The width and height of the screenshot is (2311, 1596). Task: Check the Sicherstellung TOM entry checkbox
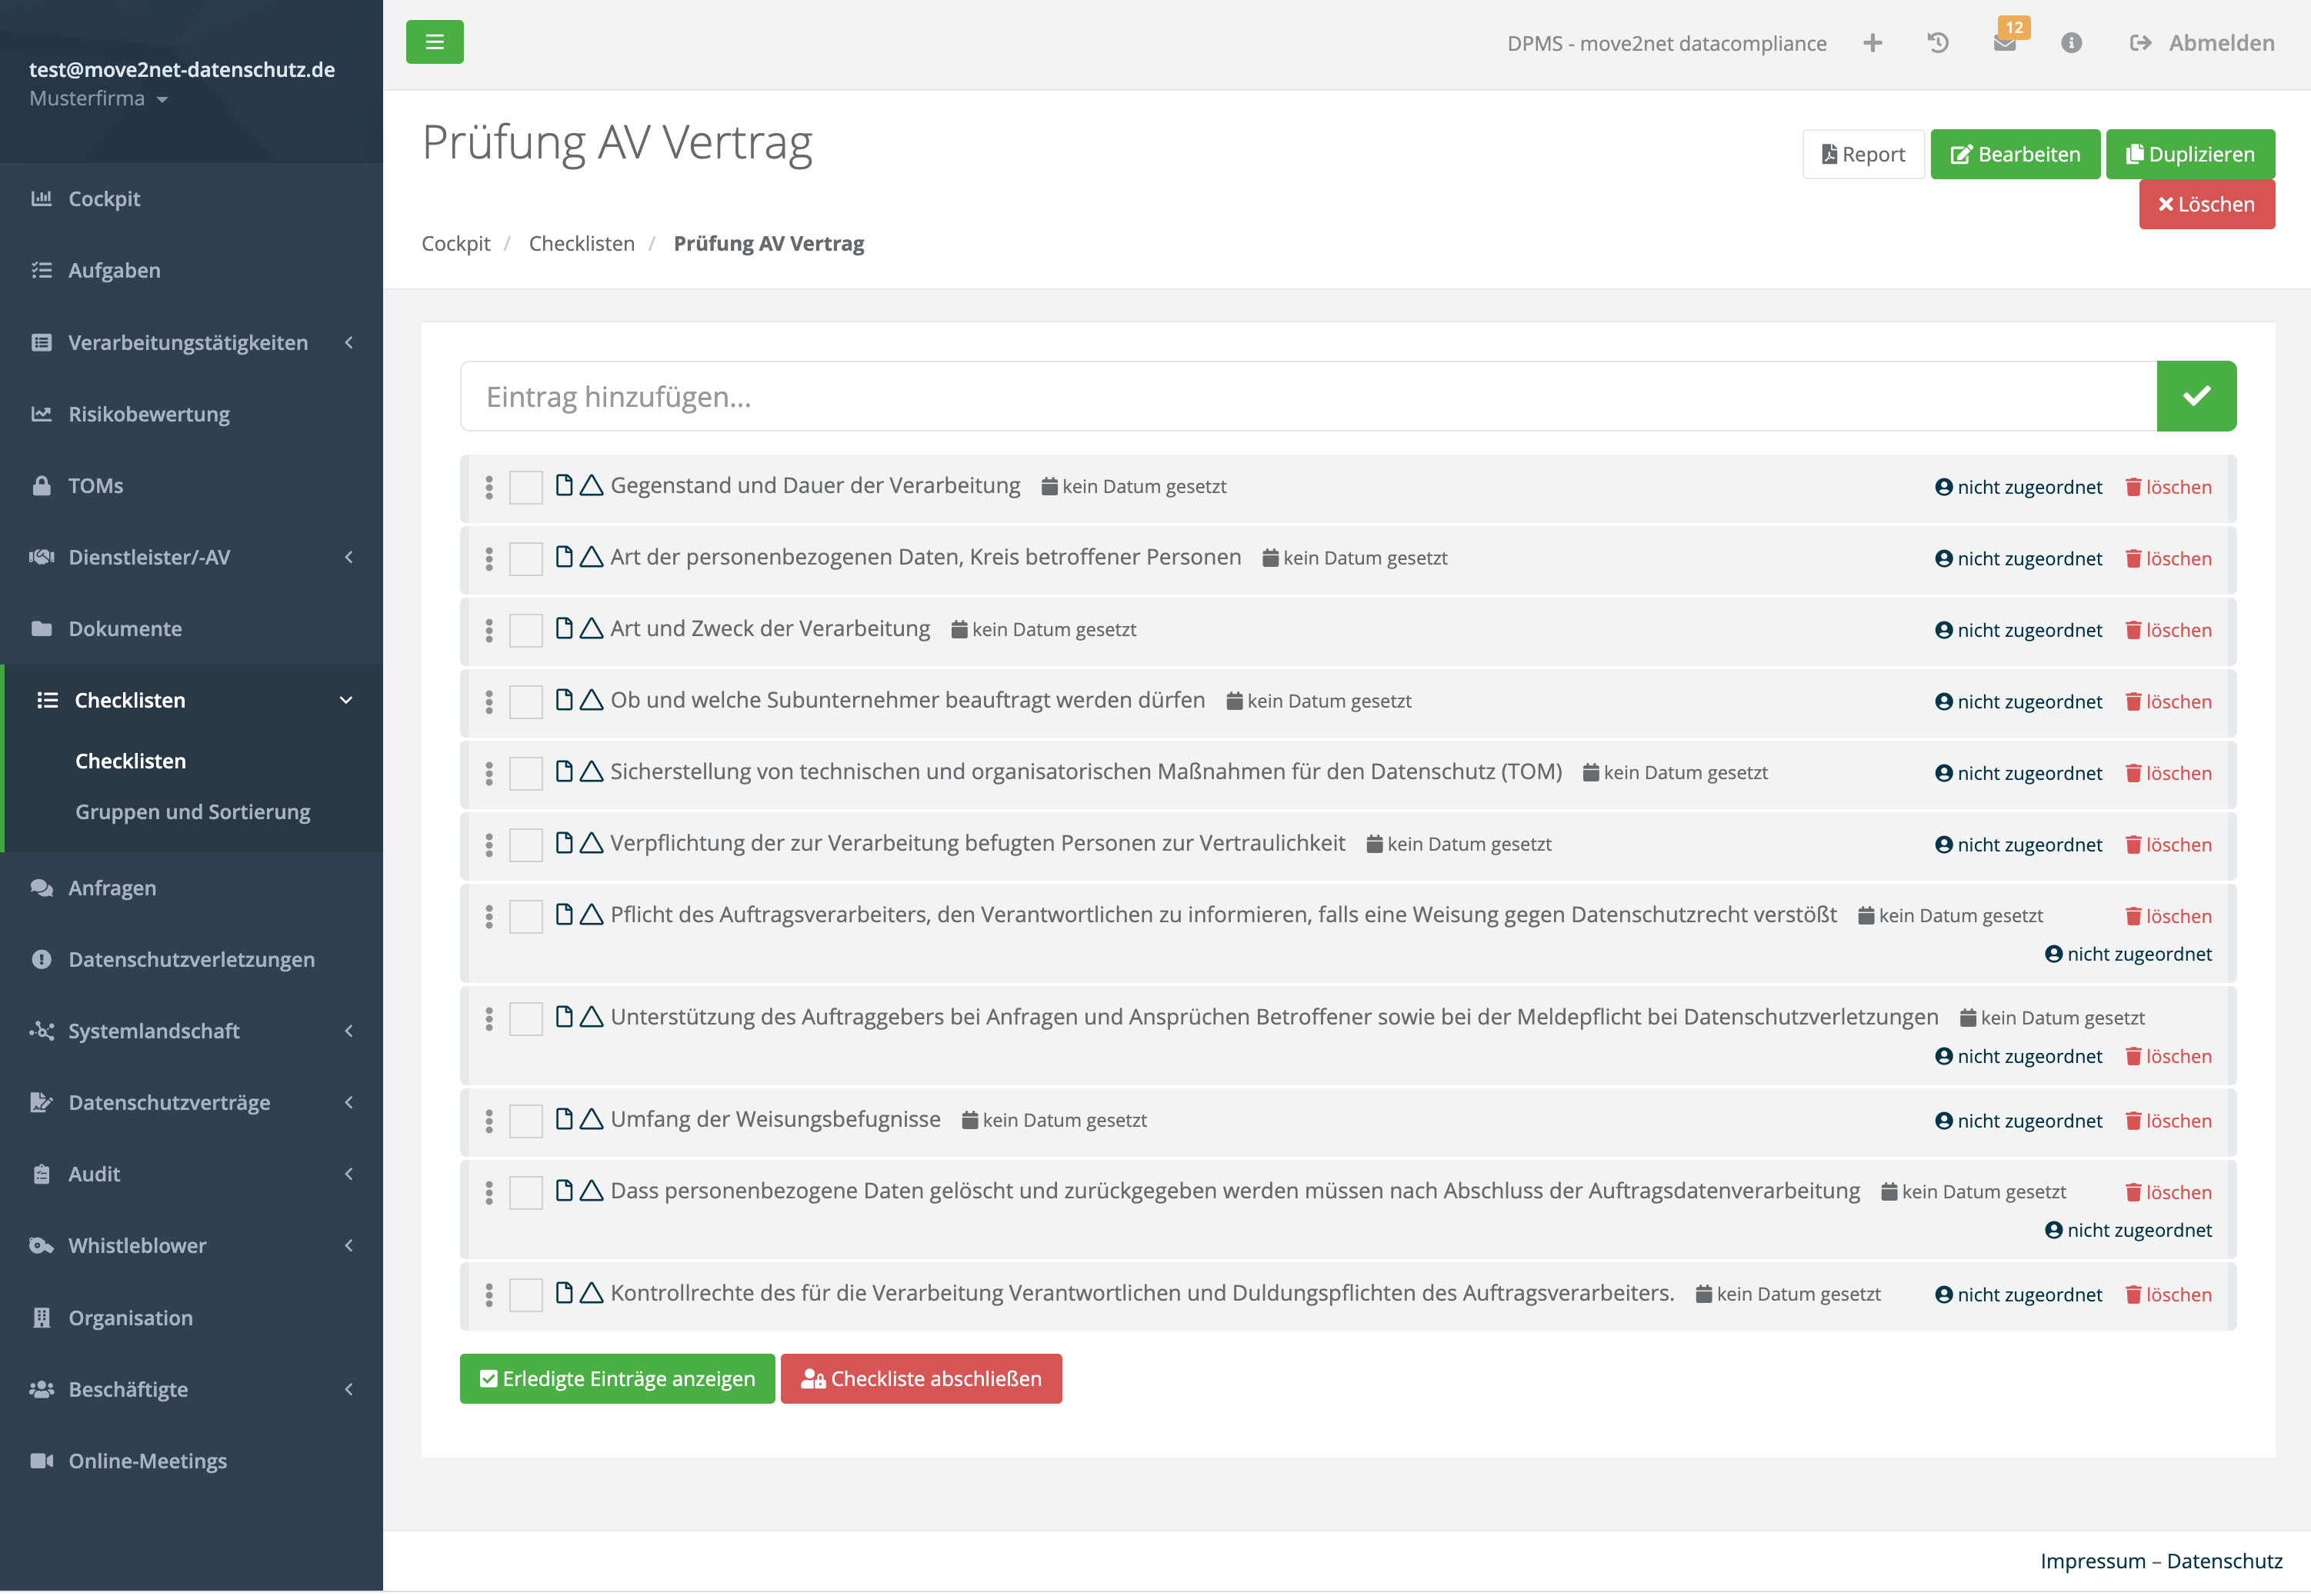coord(526,773)
